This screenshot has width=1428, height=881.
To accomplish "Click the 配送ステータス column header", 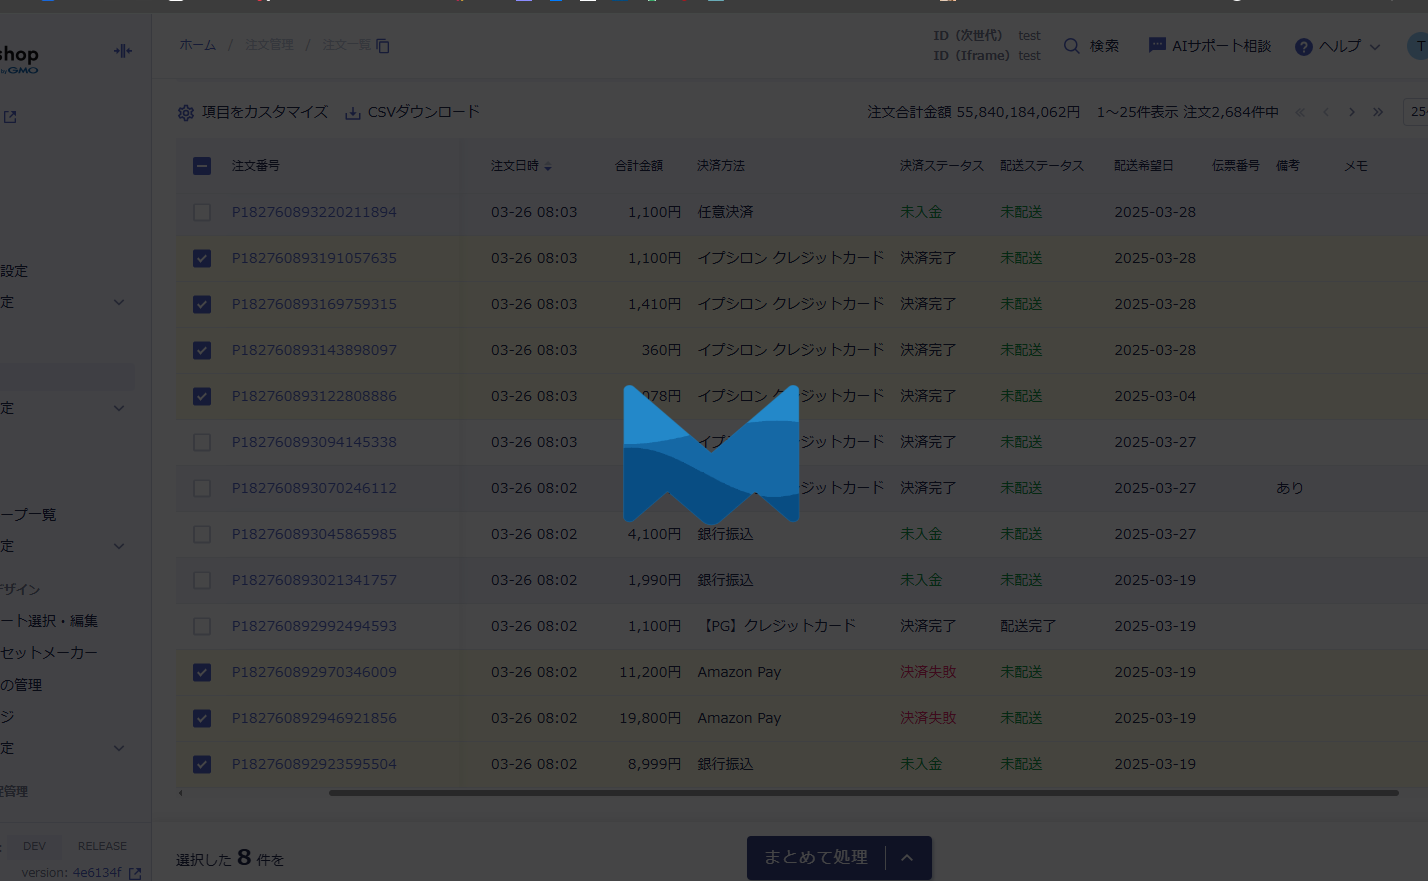I will 1042,166.
